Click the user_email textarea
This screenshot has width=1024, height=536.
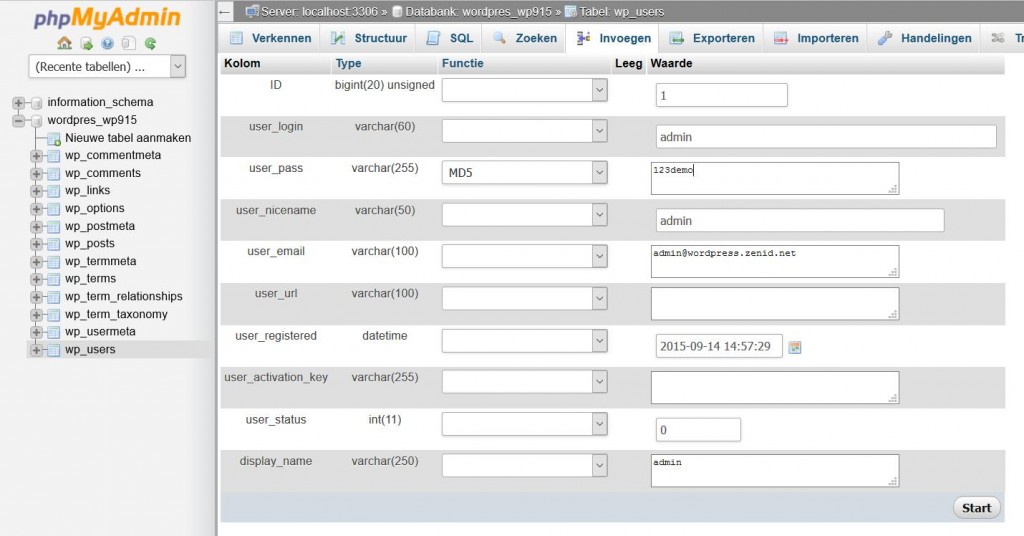tap(775, 261)
